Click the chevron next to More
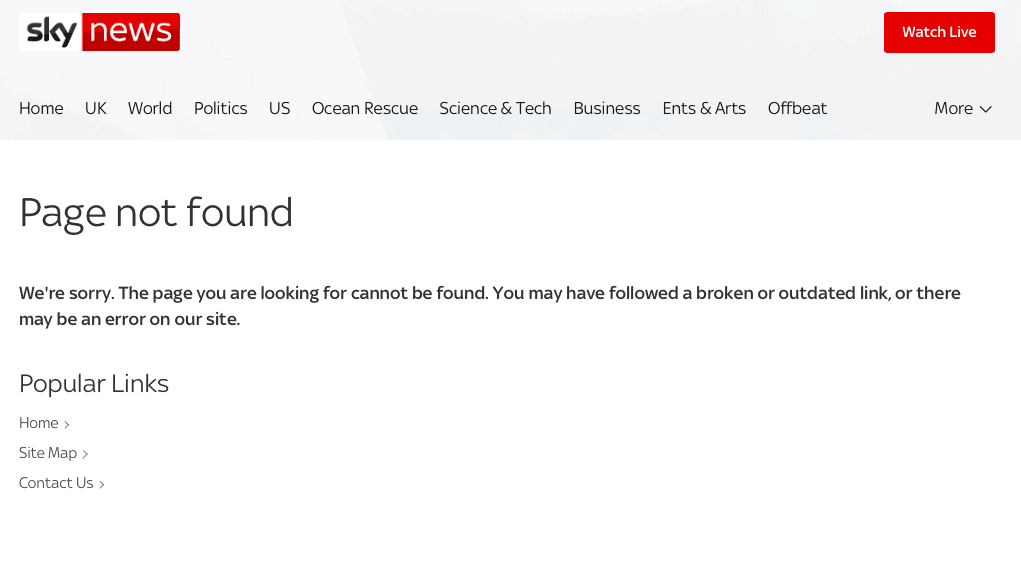Screen dimensions: 1021x561 coord(986,109)
